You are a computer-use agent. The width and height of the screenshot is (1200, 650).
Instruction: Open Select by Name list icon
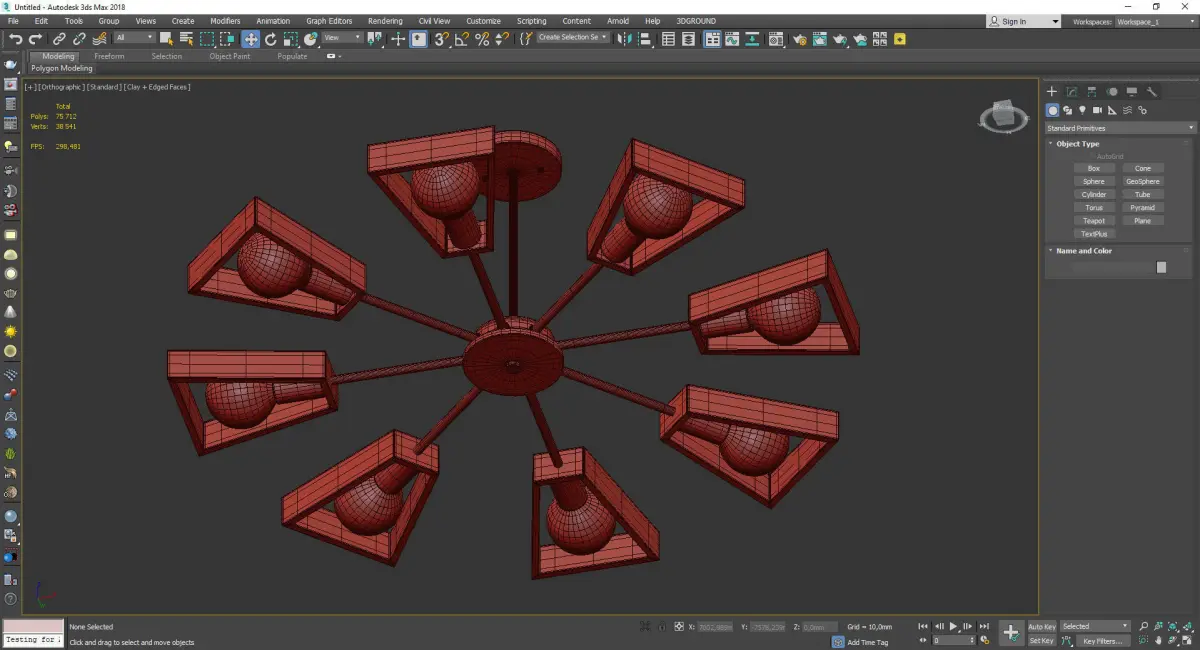tap(186, 39)
